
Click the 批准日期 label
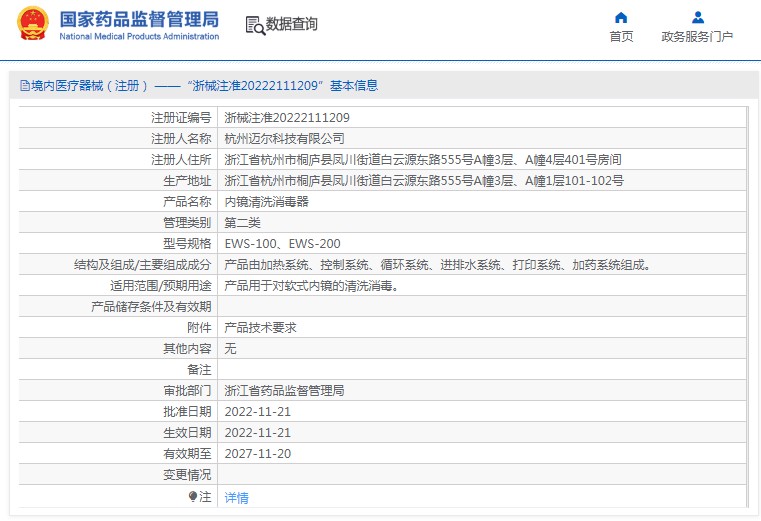(187, 412)
